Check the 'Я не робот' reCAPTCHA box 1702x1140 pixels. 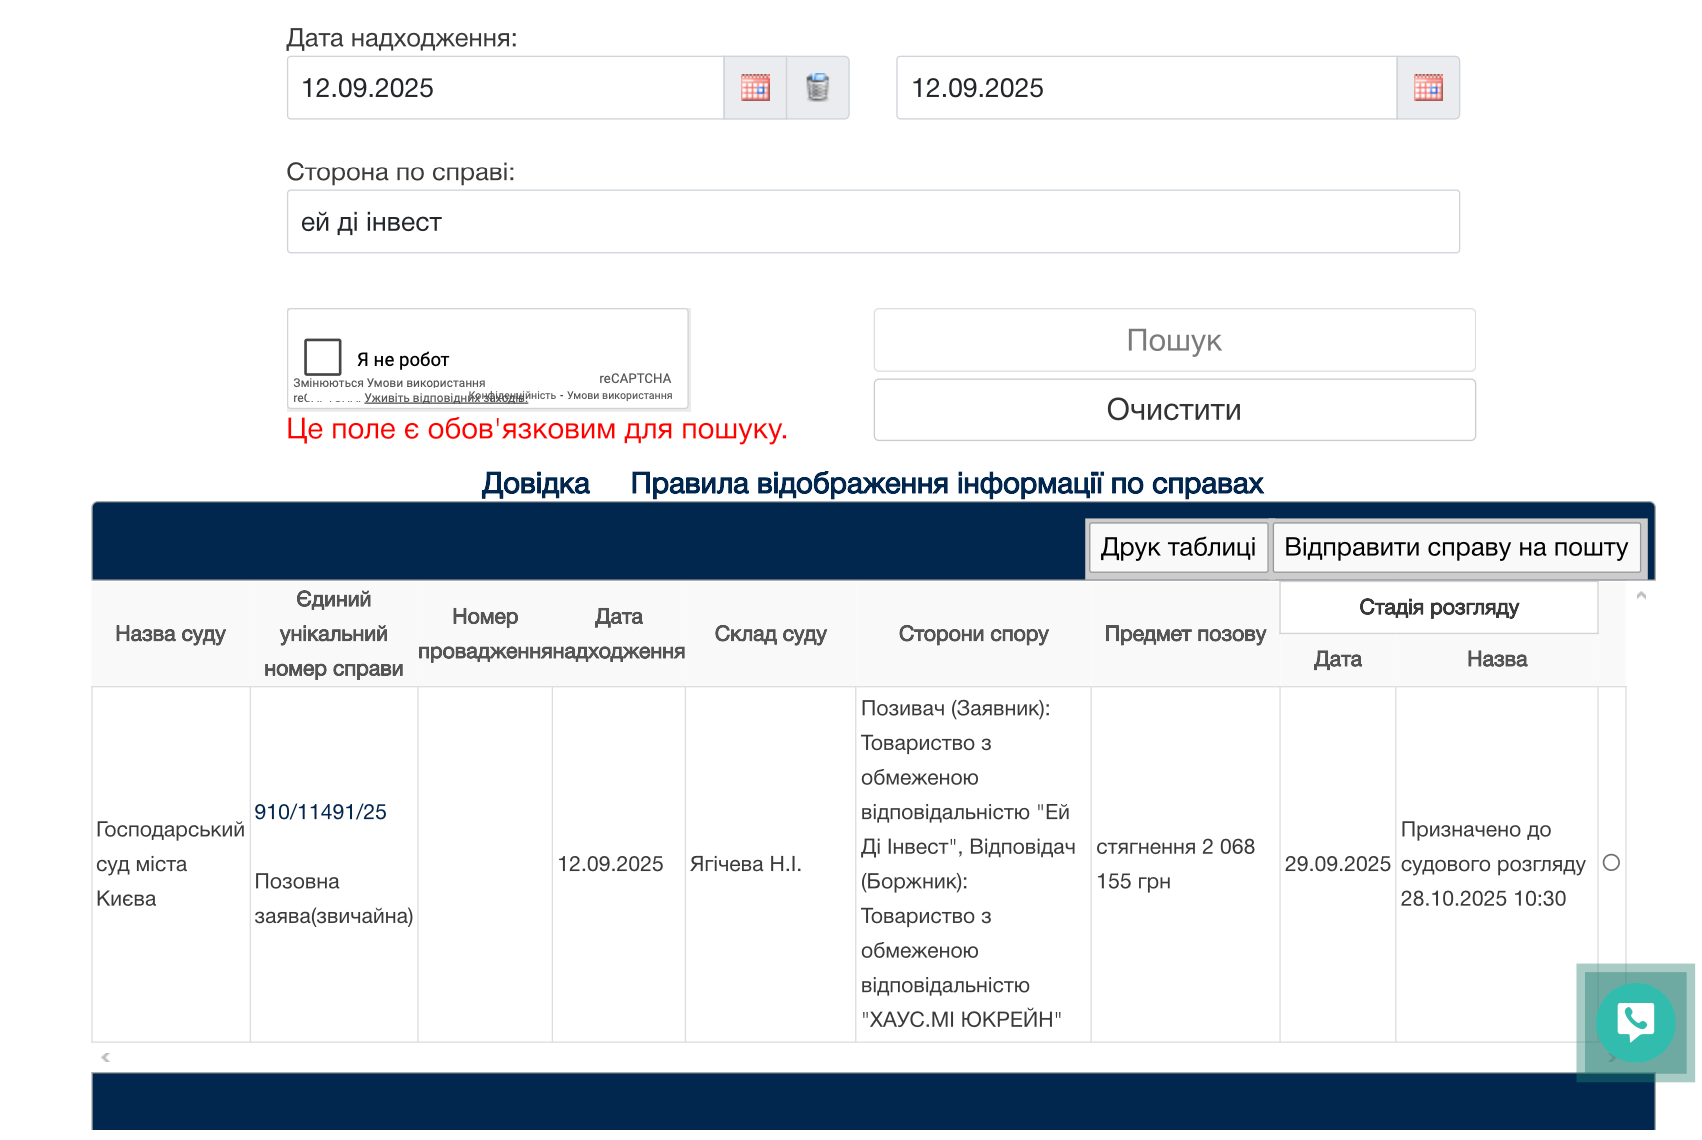323,357
